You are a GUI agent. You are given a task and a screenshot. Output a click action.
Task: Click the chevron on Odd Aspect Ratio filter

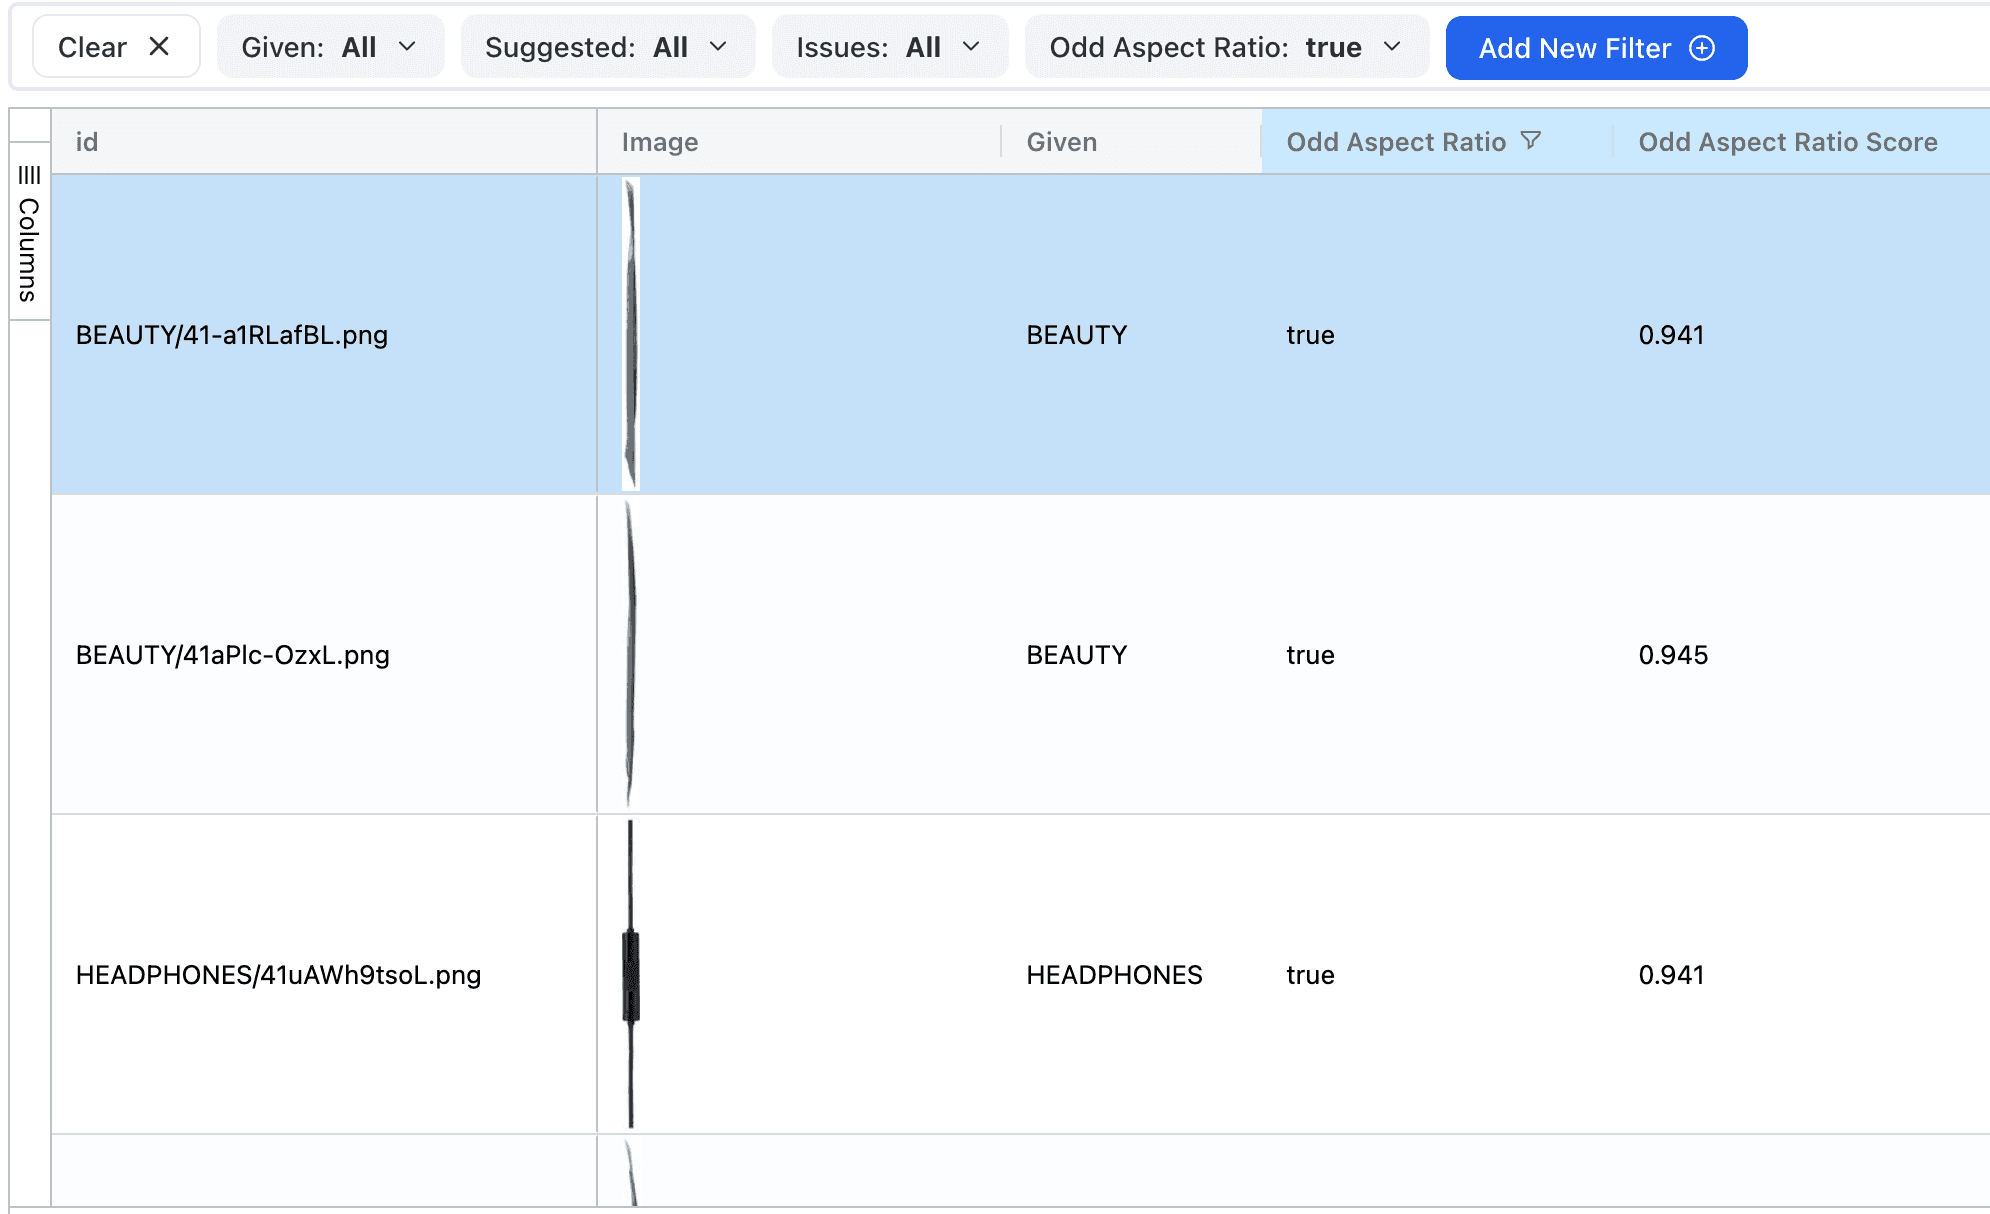[x=1392, y=46]
